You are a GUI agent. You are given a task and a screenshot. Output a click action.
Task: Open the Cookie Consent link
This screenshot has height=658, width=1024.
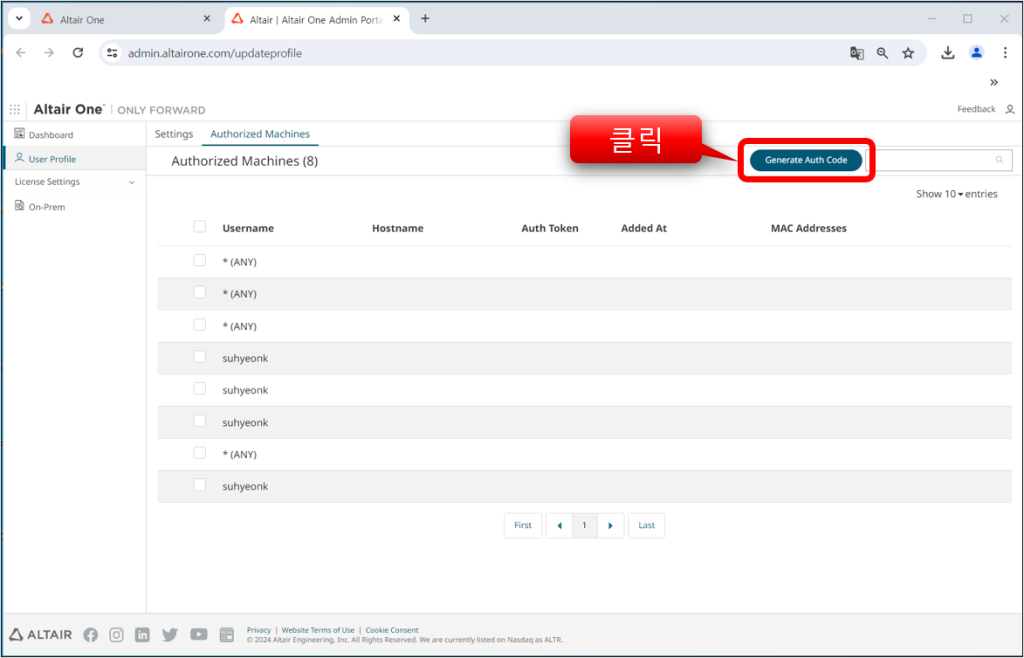[392, 630]
